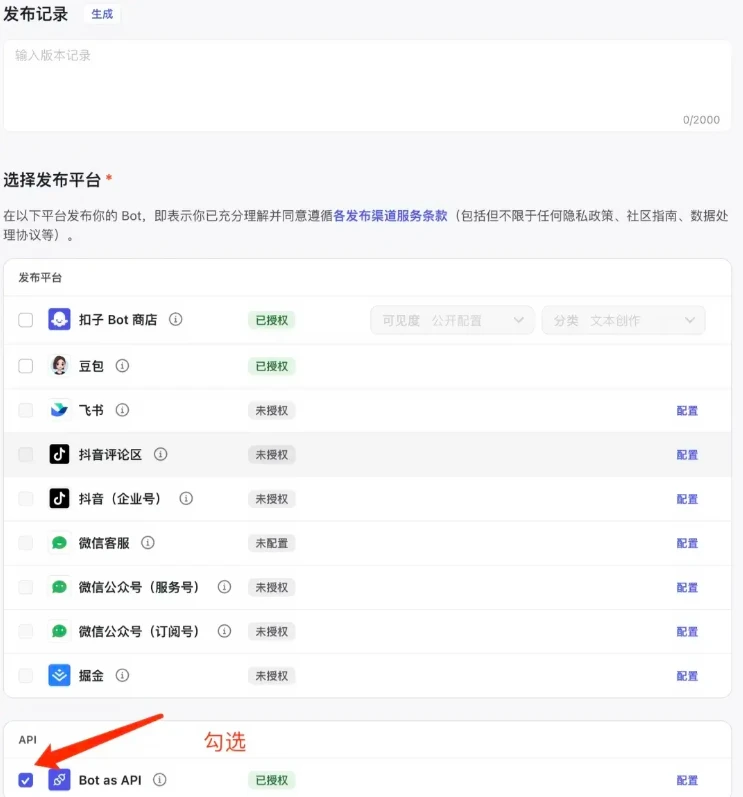Open info tooltip beside 抖音评论区

click(x=161, y=454)
